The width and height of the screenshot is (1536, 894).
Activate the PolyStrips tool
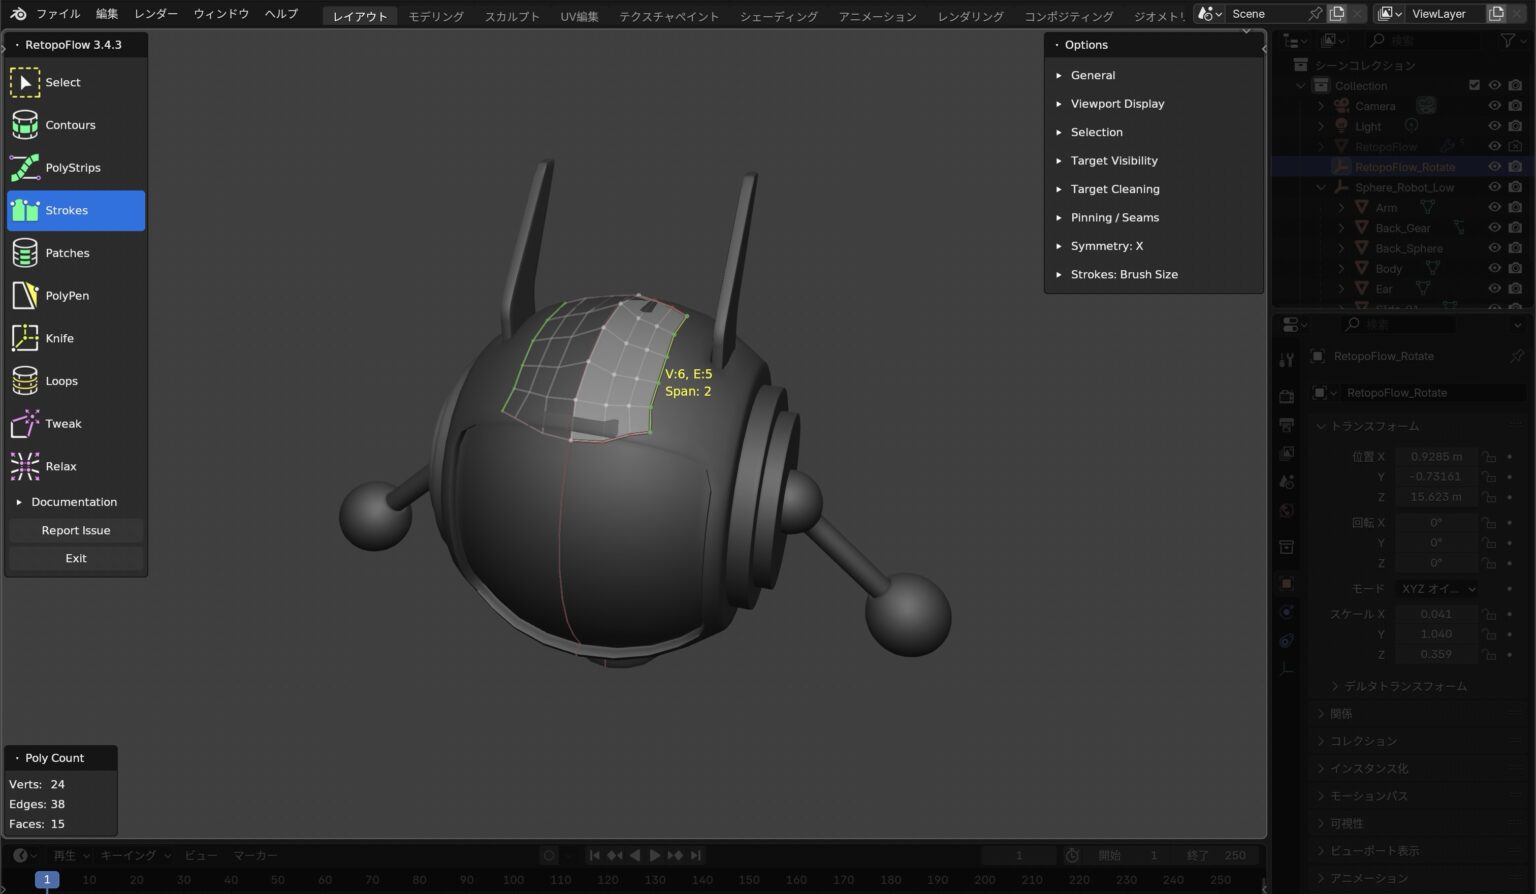[75, 167]
